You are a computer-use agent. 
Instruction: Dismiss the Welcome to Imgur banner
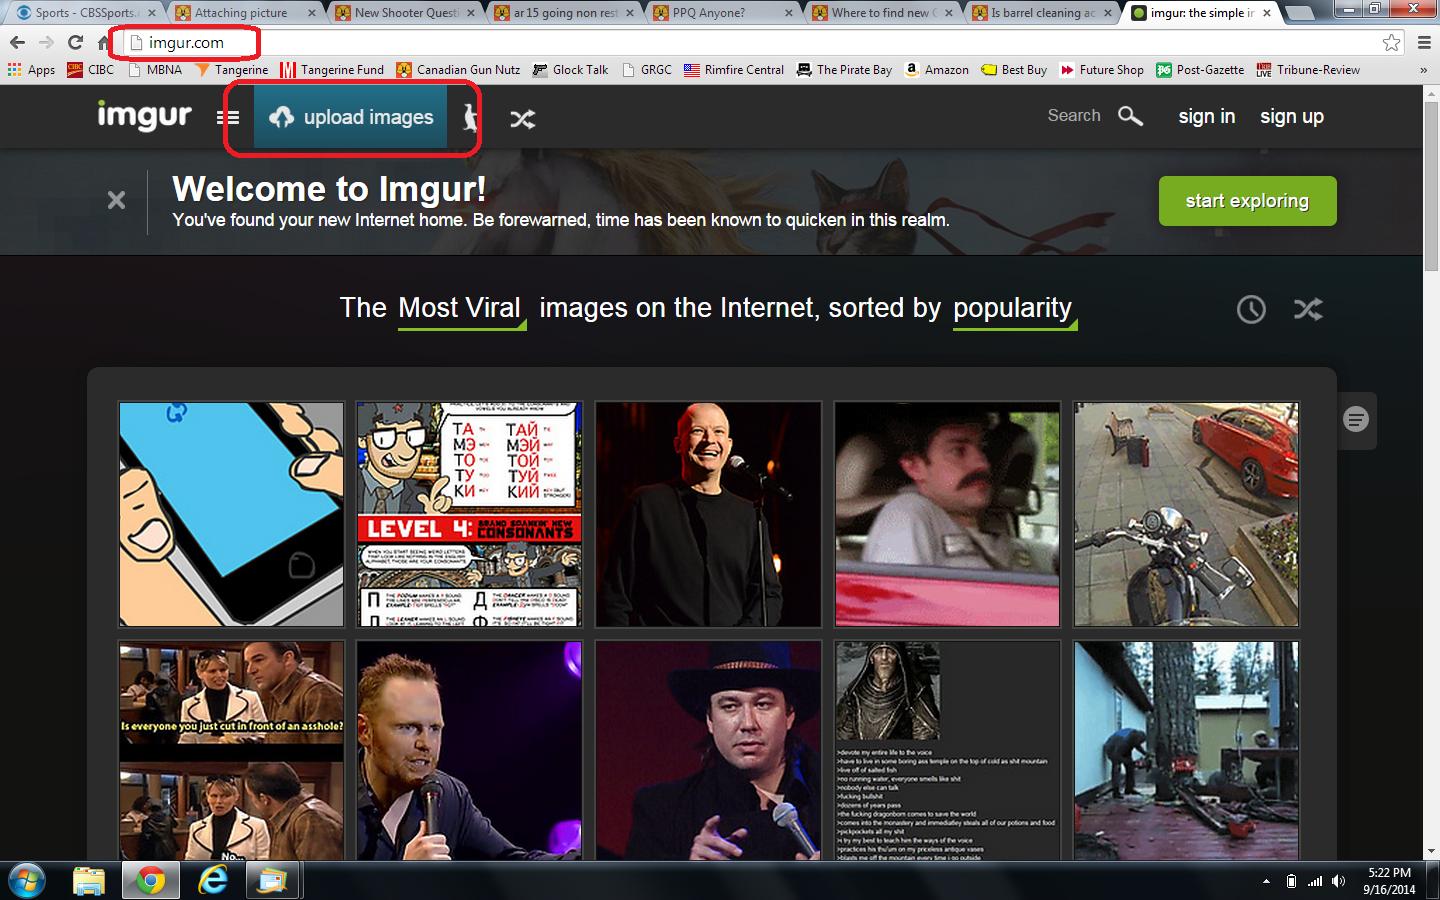pyautogui.click(x=116, y=200)
